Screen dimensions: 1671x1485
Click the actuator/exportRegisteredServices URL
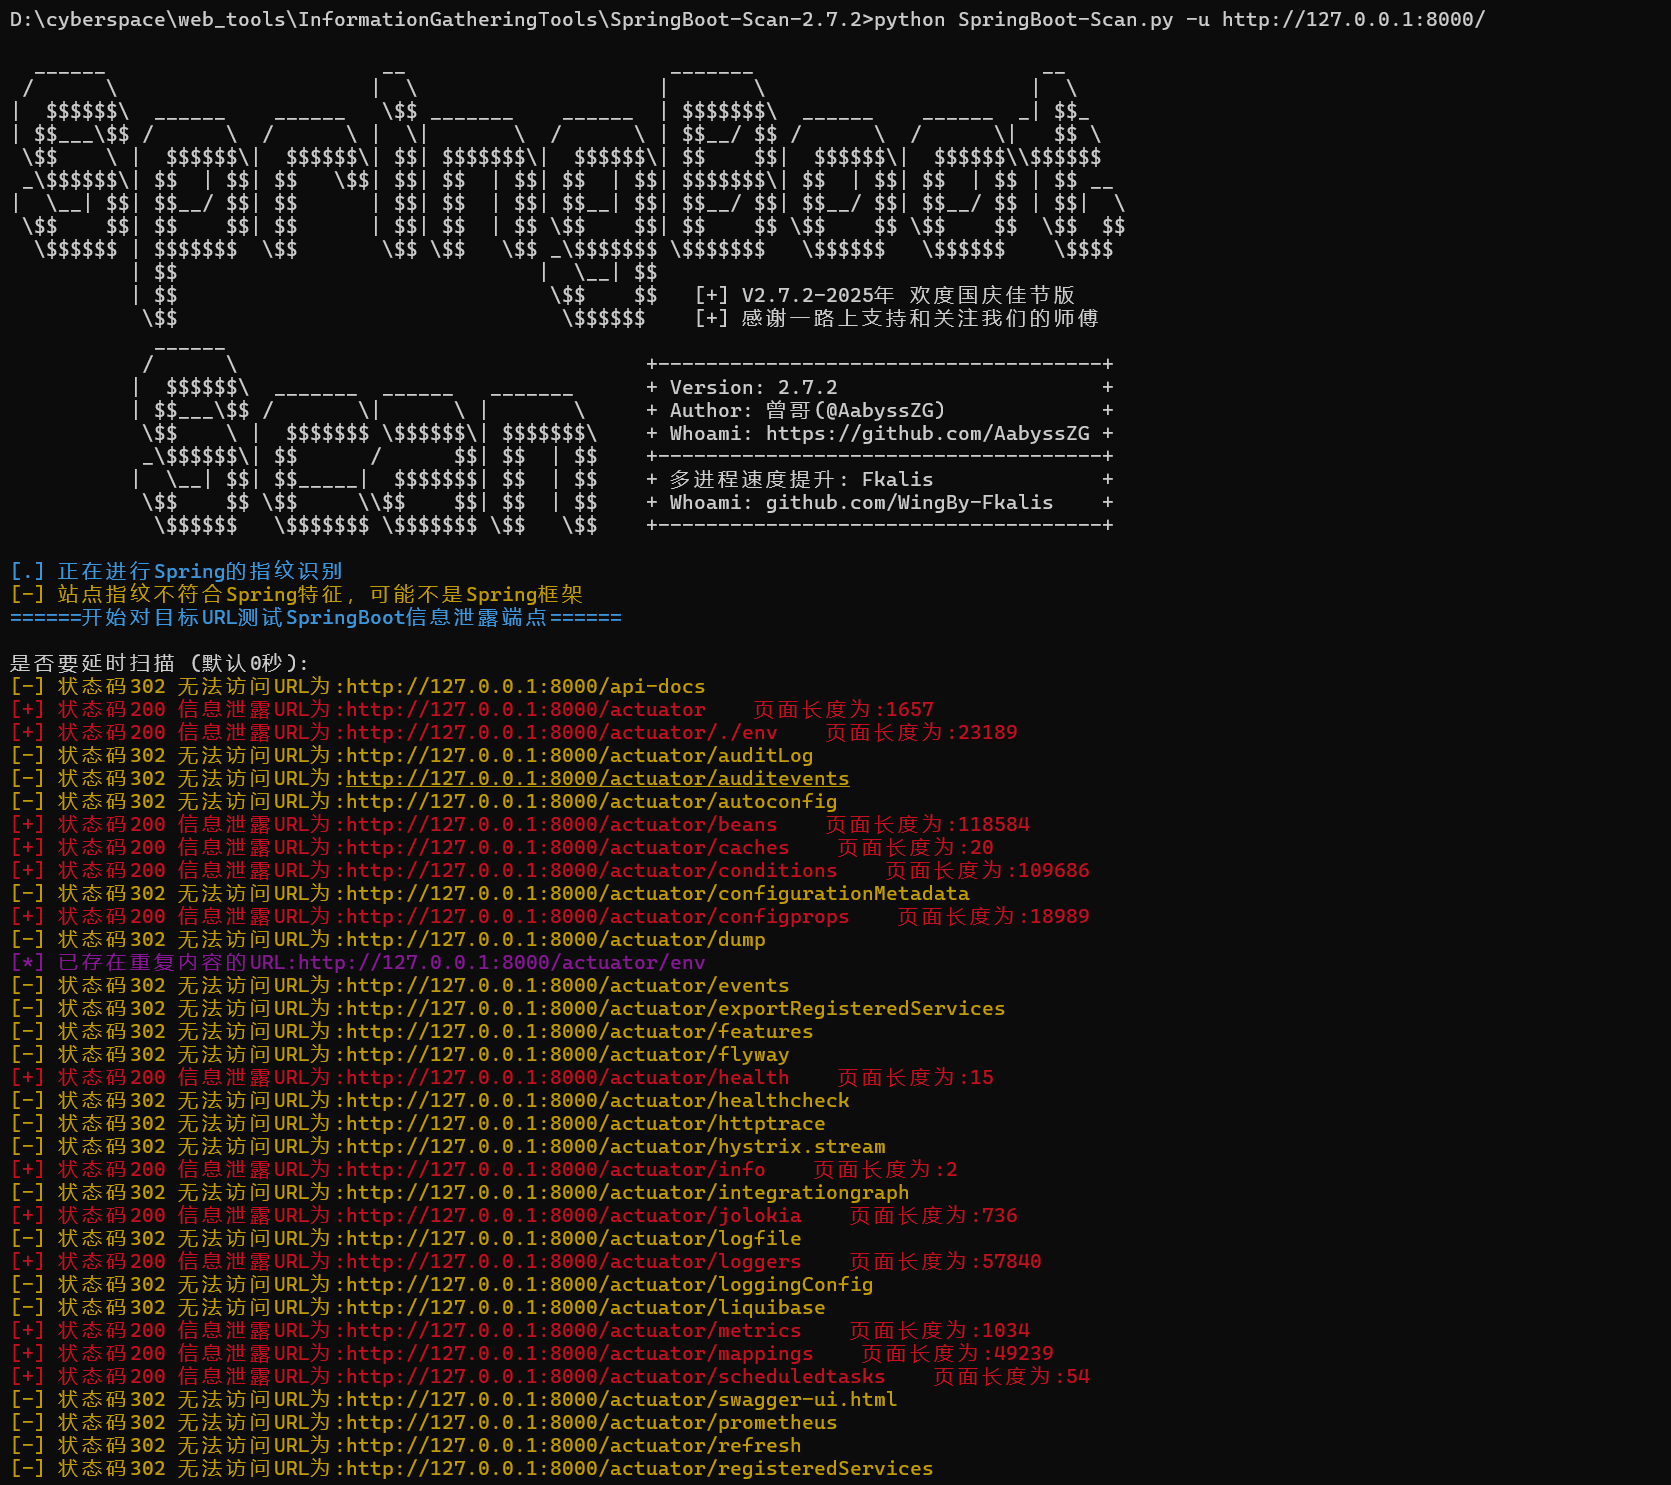[x=675, y=1008]
